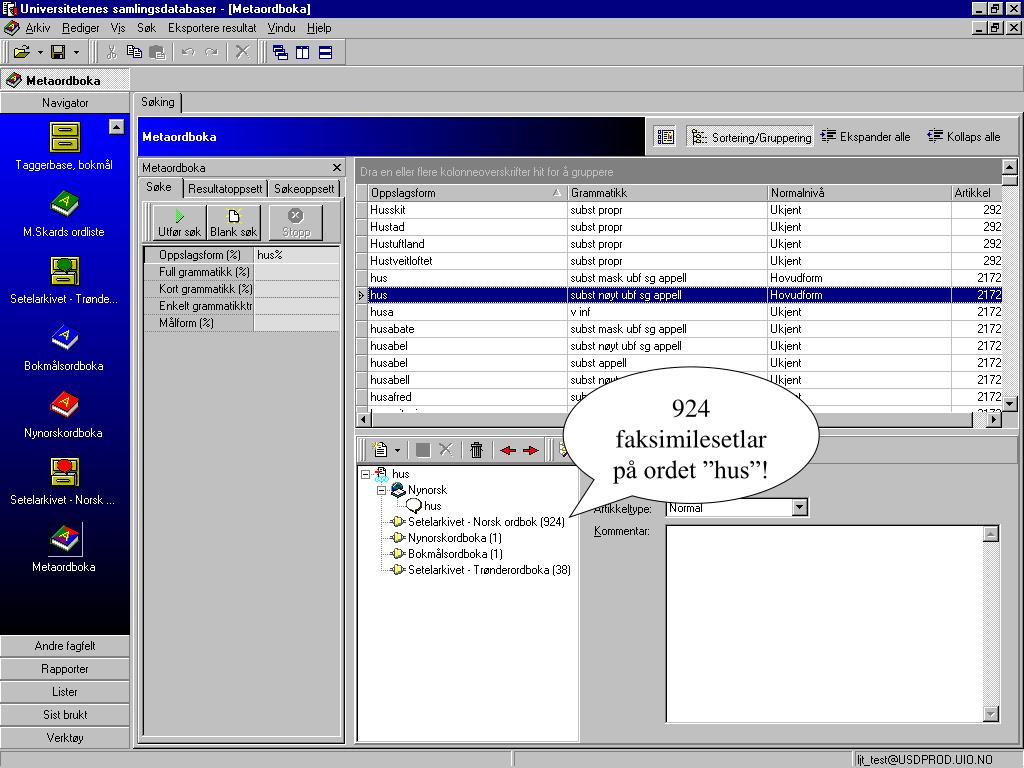
Task: Open the Søking tab
Action: click(158, 103)
